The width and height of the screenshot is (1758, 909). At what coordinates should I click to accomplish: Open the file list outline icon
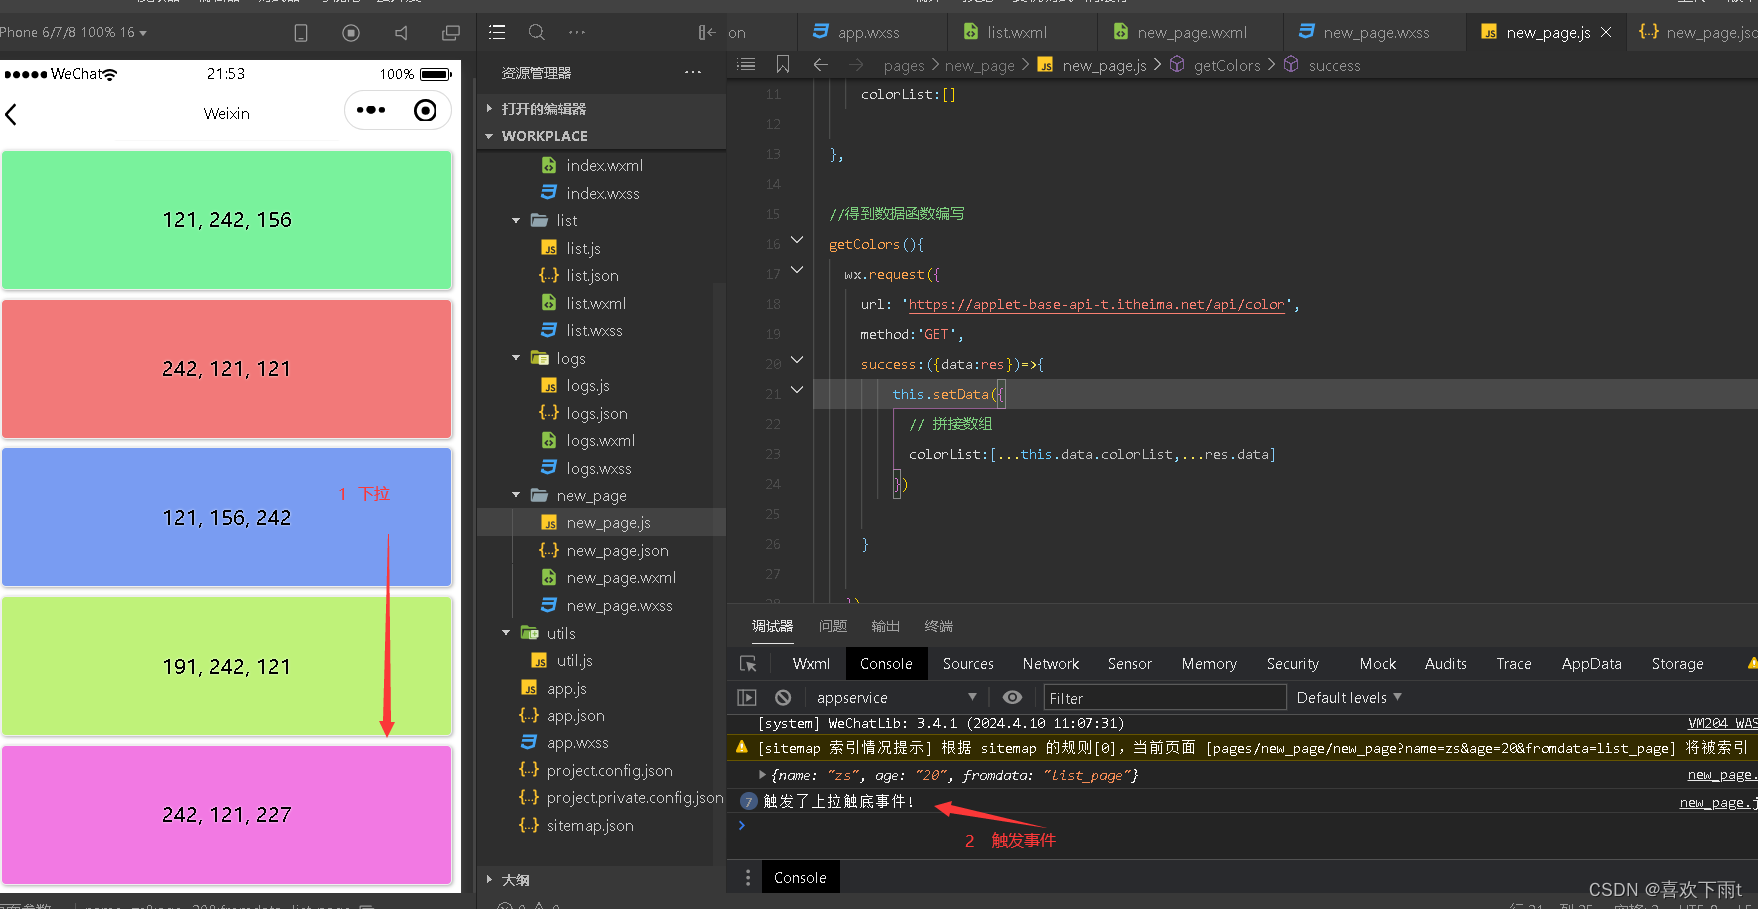pyautogui.click(x=497, y=32)
